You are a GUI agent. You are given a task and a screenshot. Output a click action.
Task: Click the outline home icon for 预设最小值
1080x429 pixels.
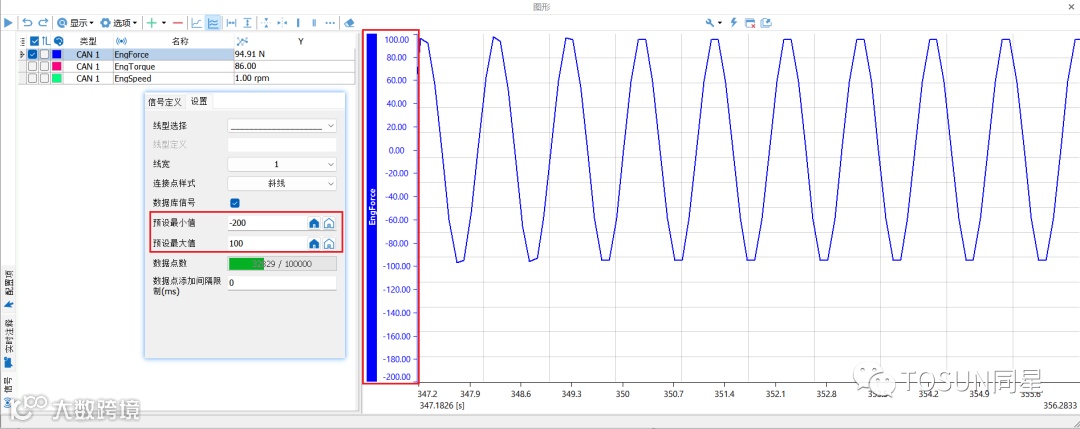point(329,223)
